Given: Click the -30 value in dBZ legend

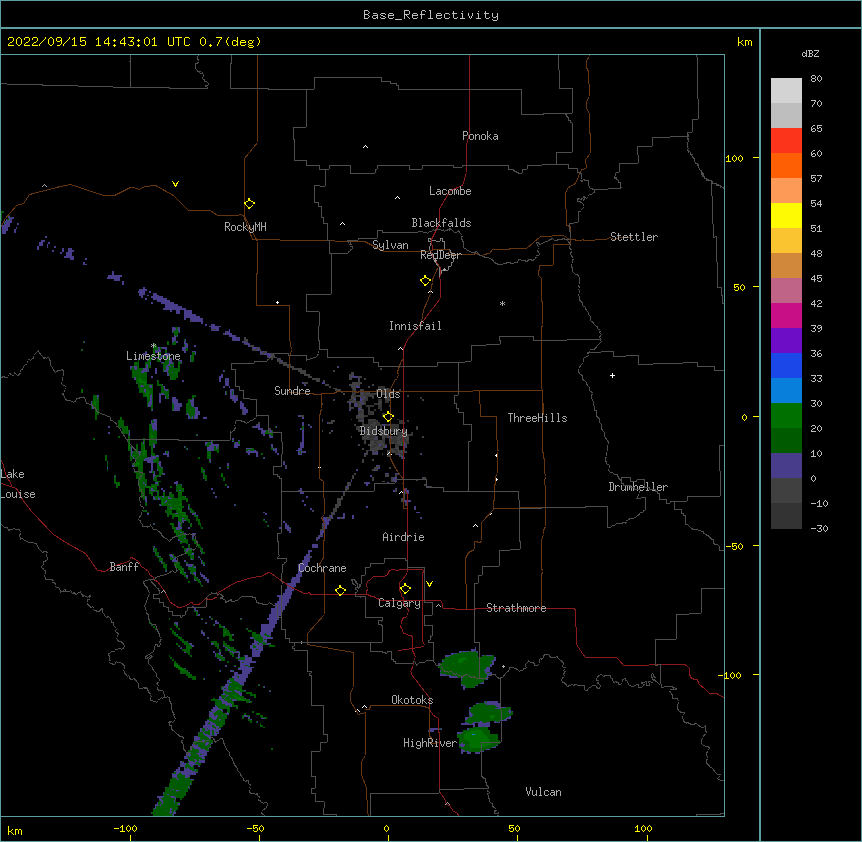Looking at the screenshot, I should [x=819, y=528].
